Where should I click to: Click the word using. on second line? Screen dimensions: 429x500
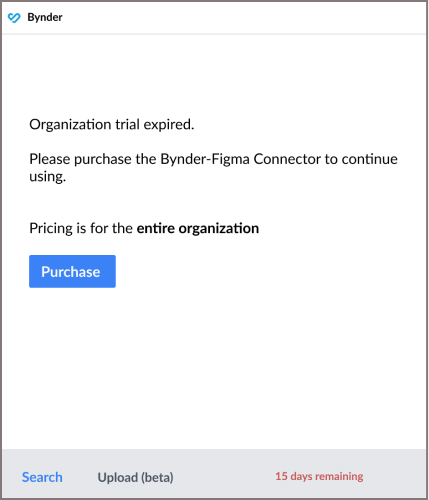[48, 177]
